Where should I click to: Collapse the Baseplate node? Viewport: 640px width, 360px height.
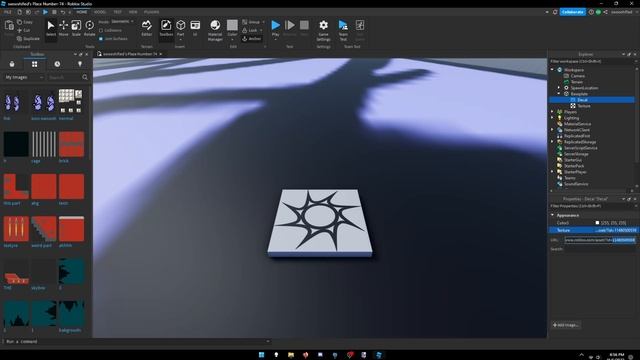click(x=559, y=94)
